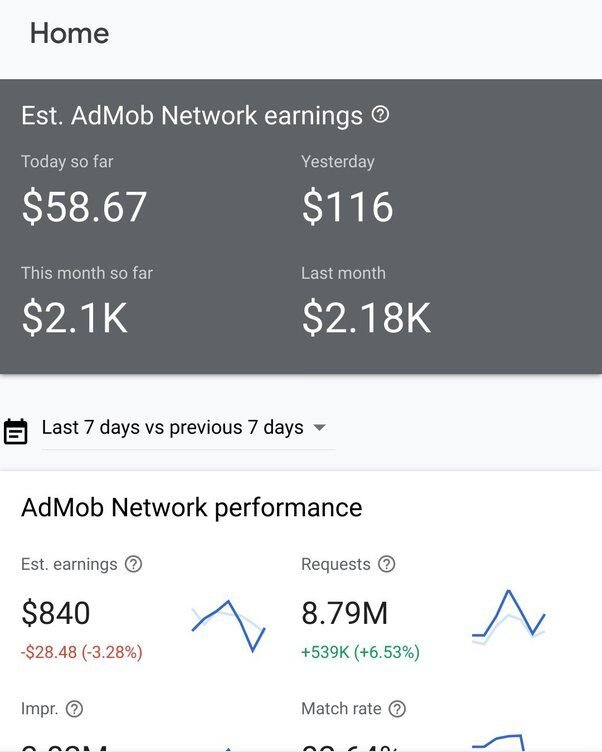This screenshot has width=602, height=752.
Task: Select Yesterday's $116 earnings figure
Action: pos(347,207)
